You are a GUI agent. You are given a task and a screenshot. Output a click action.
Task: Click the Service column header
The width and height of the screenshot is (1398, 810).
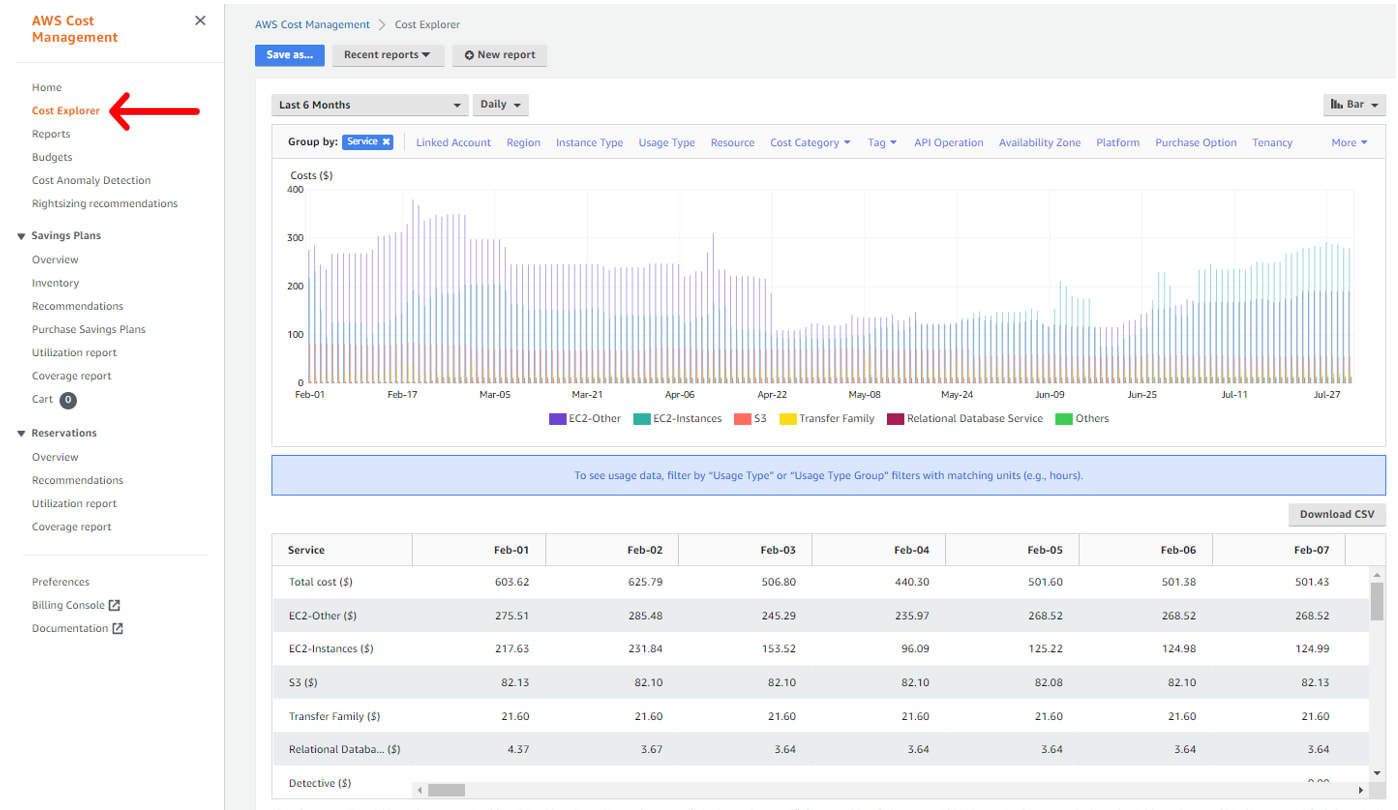[x=342, y=550]
